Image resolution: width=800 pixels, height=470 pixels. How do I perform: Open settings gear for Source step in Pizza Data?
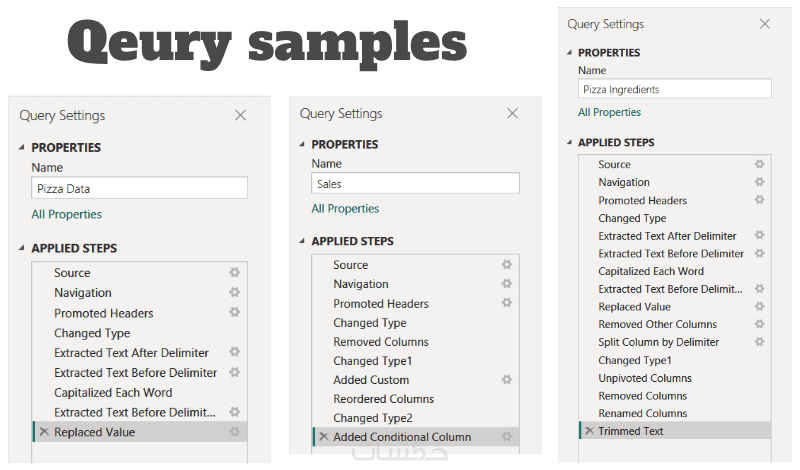pyautogui.click(x=234, y=273)
